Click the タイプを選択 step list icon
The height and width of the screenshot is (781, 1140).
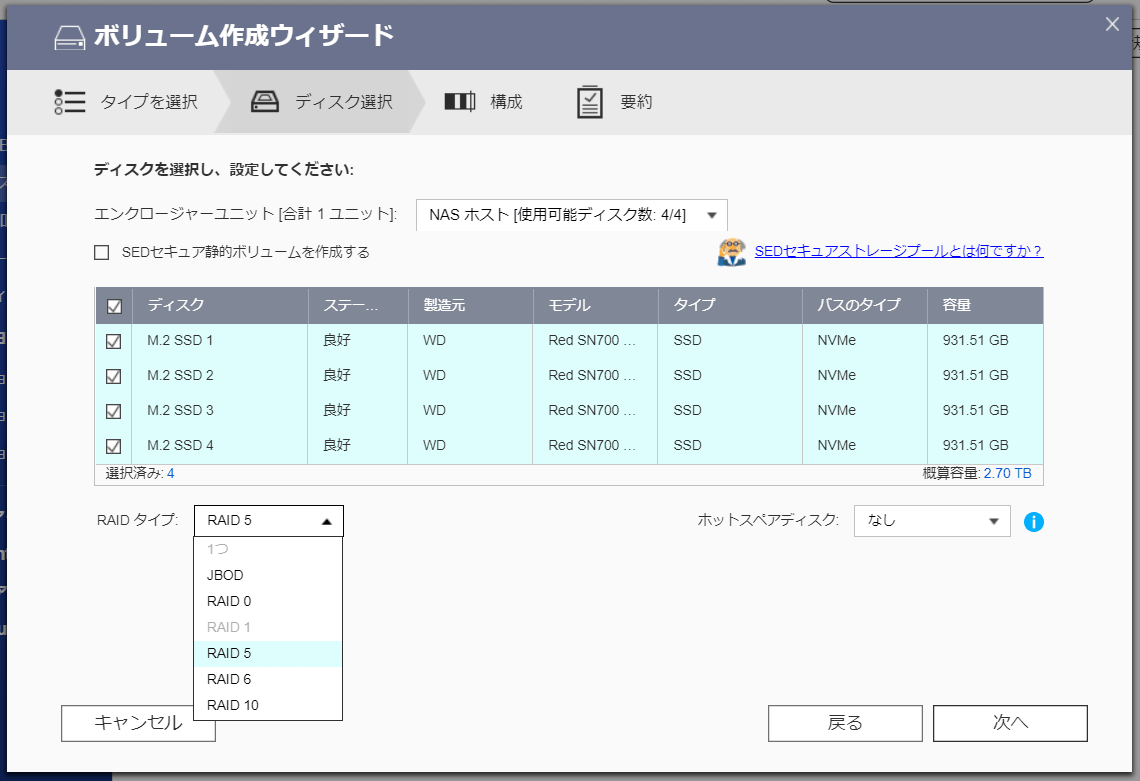[70, 102]
